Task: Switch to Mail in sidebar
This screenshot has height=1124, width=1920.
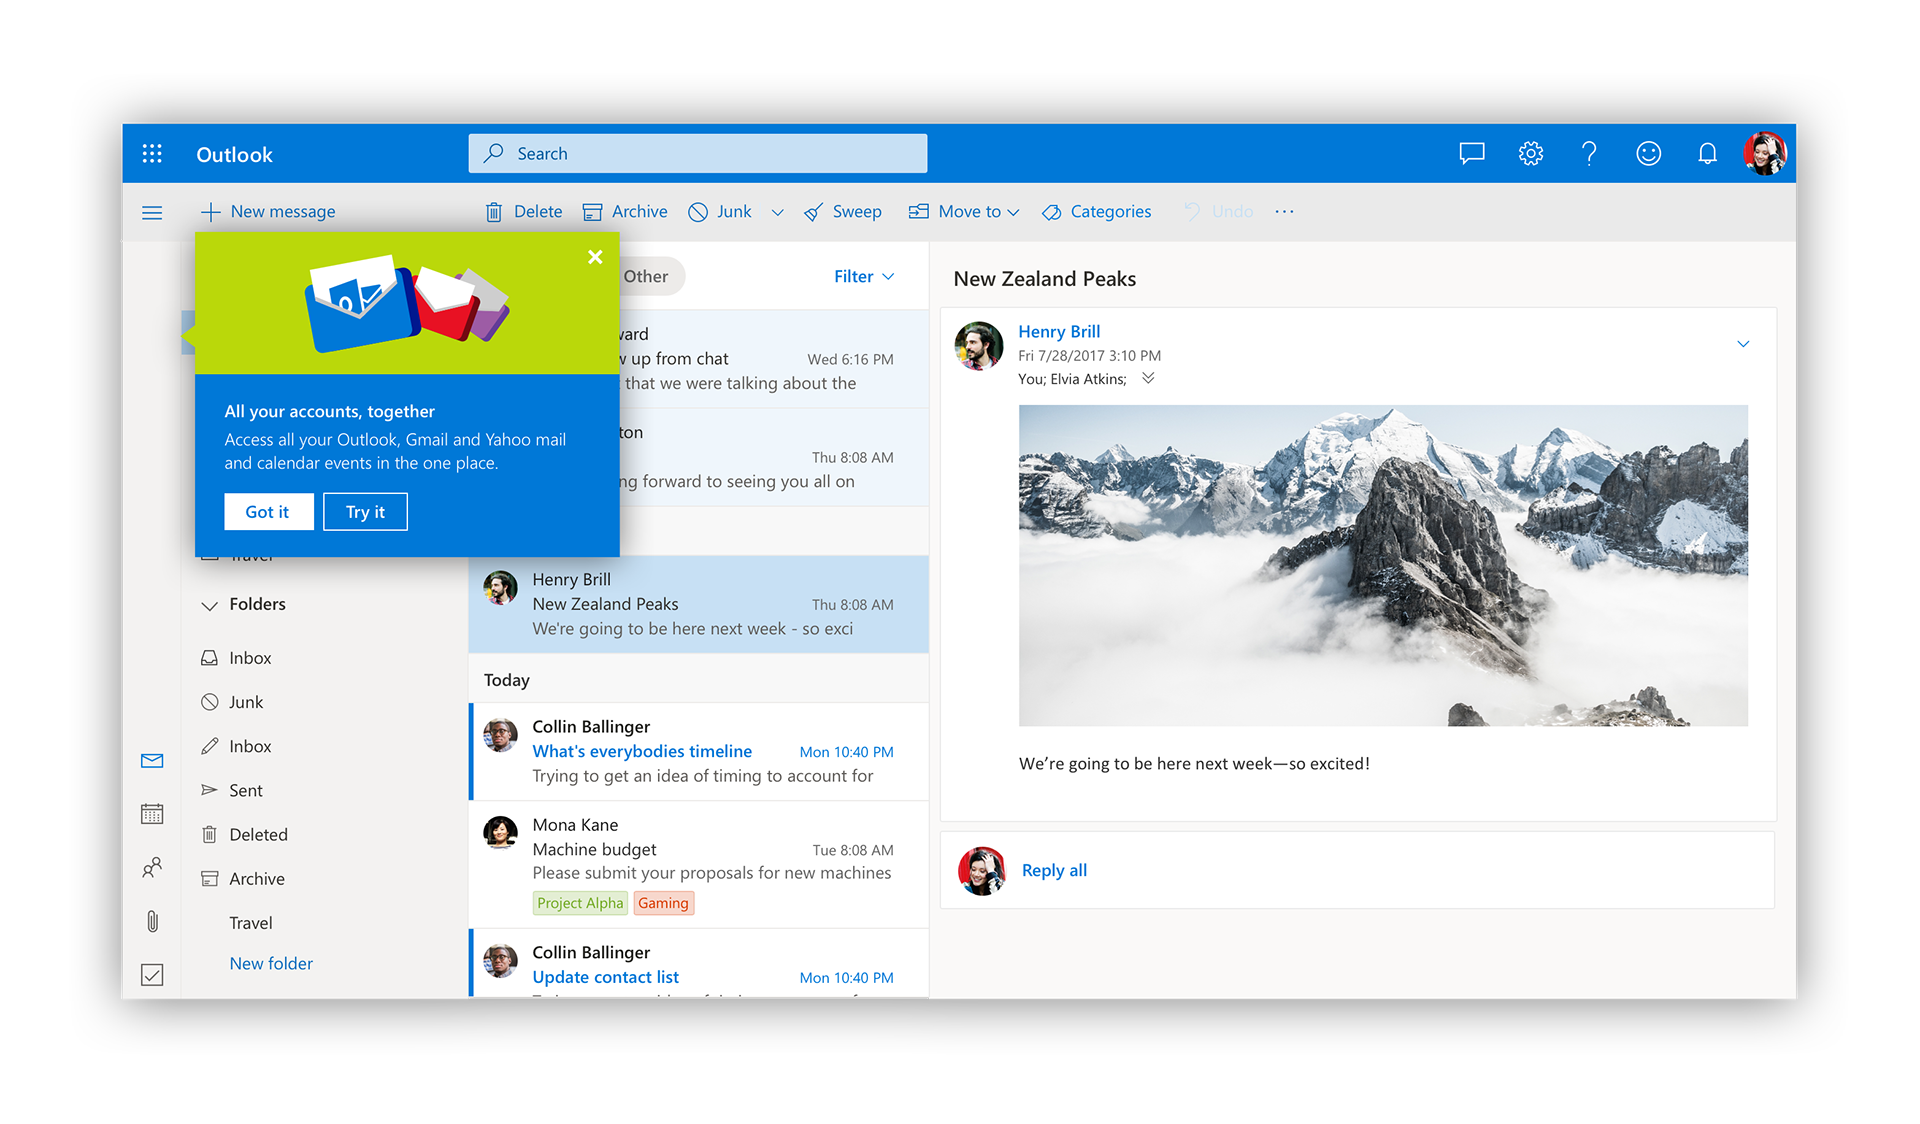Action: (152, 761)
